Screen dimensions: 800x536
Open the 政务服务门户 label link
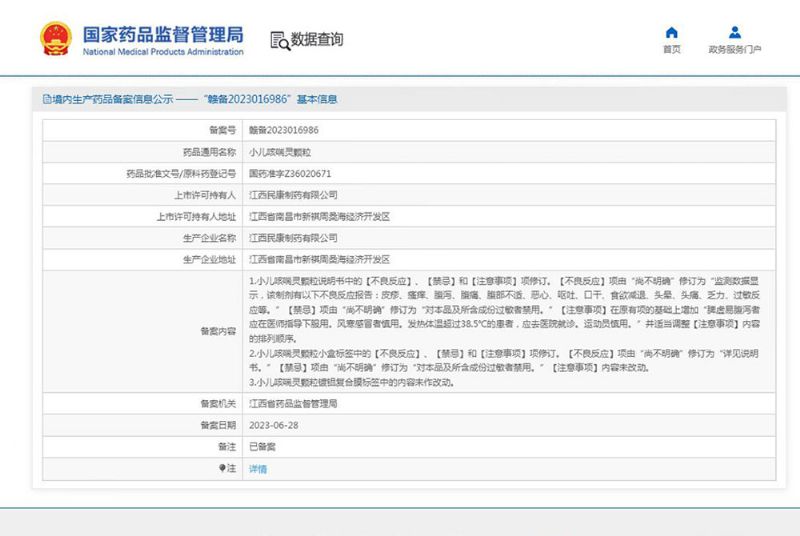[x=735, y=49]
